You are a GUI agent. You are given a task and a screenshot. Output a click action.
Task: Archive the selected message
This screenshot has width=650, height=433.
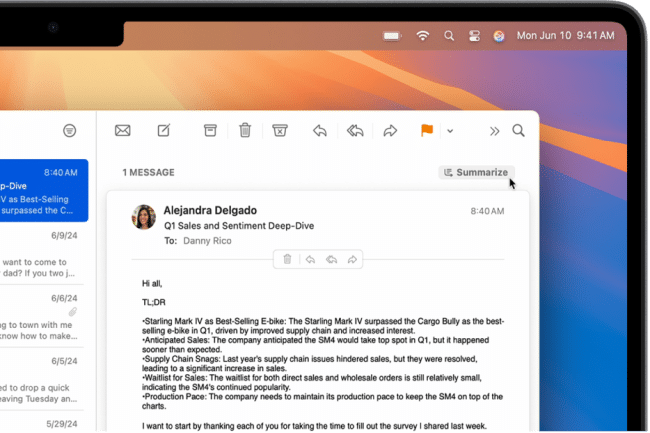click(x=210, y=131)
